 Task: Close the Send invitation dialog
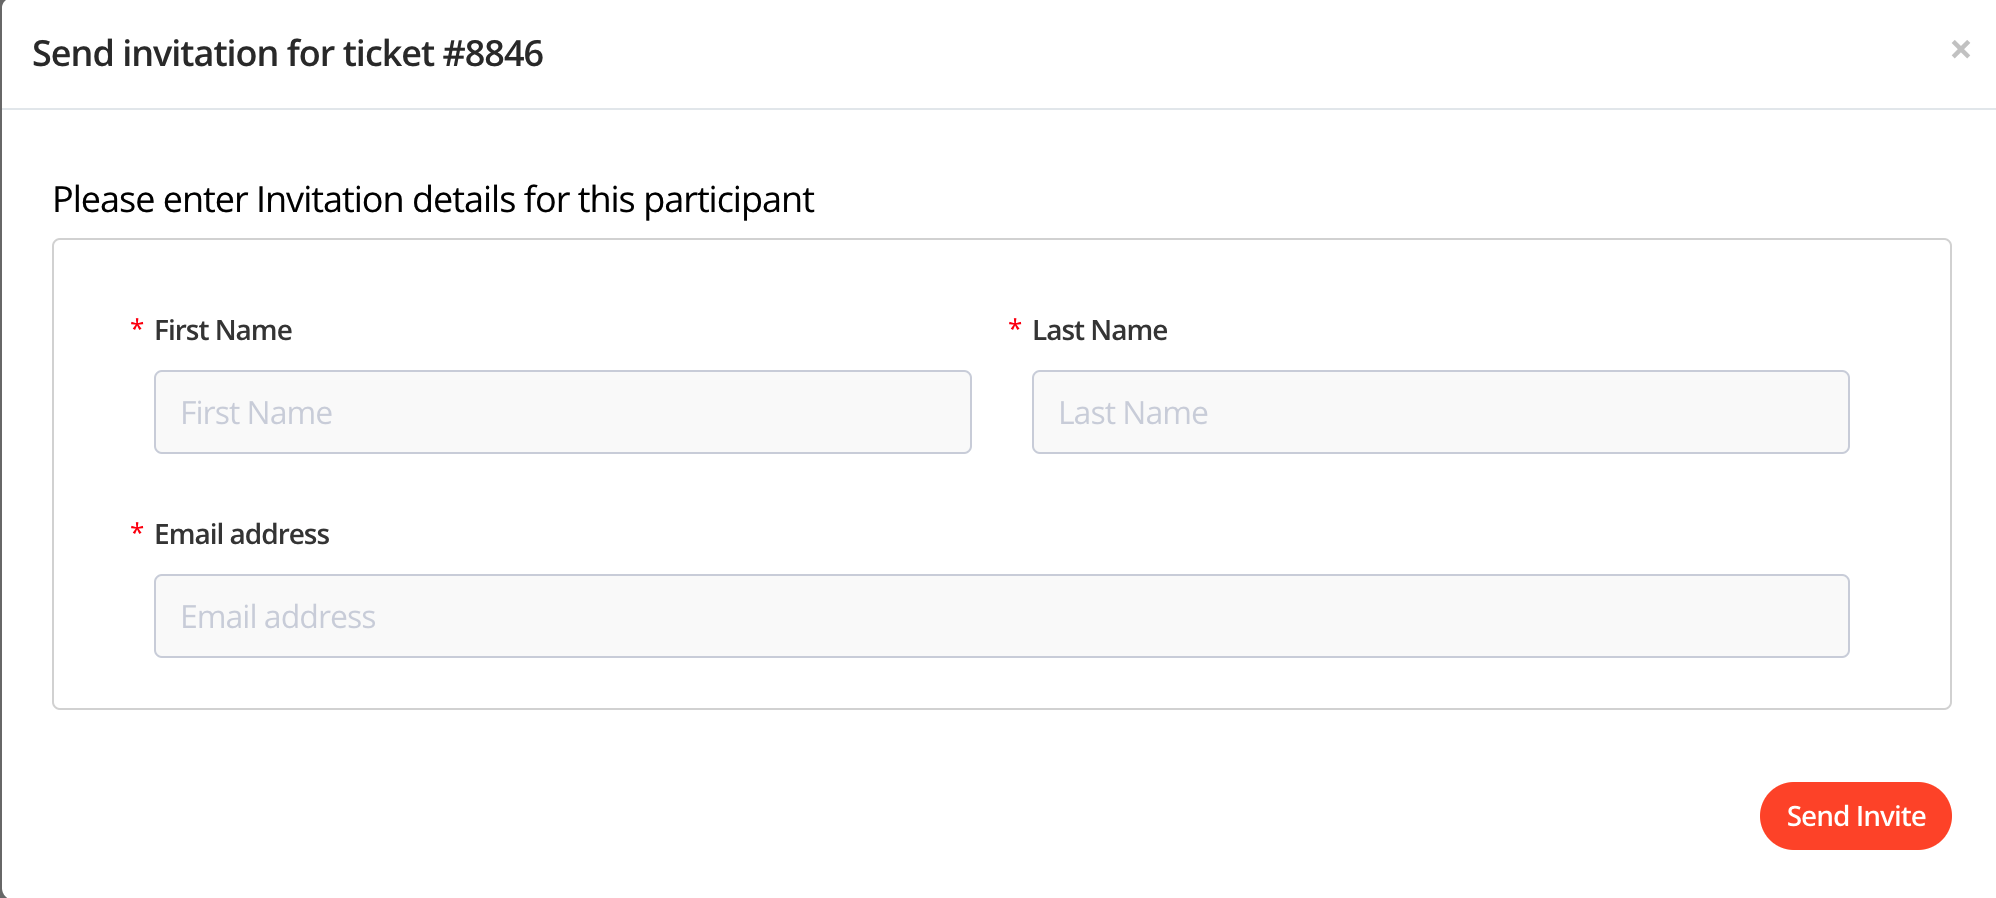[1960, 49]
